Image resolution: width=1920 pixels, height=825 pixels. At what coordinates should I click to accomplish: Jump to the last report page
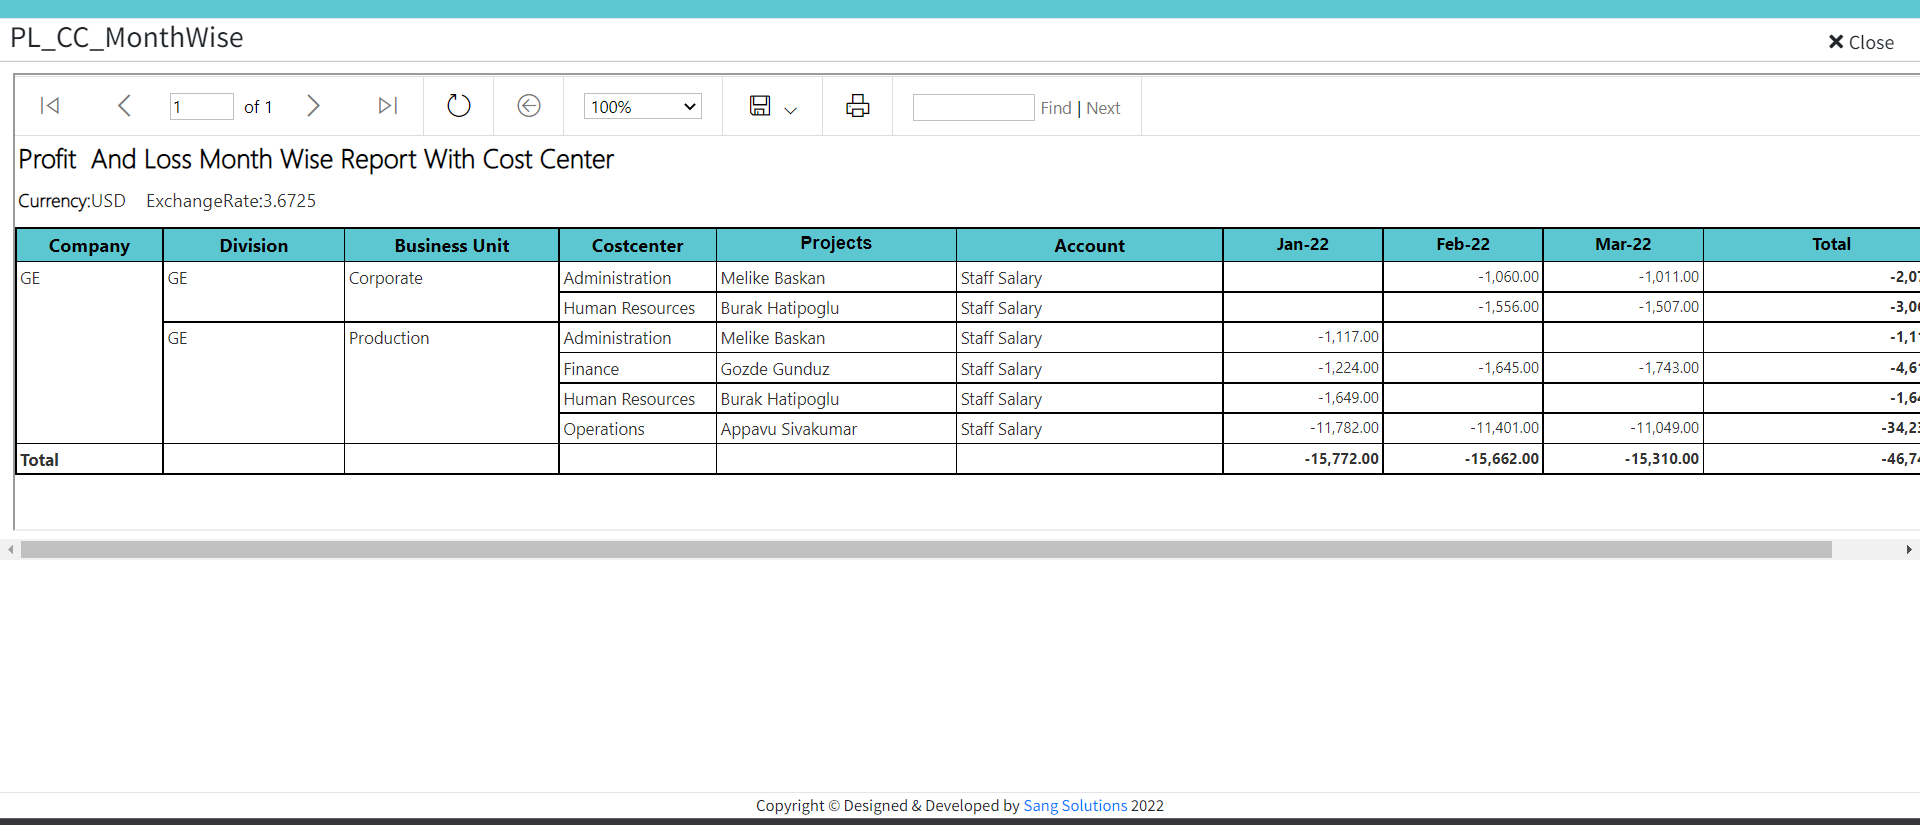pos(388,106)
